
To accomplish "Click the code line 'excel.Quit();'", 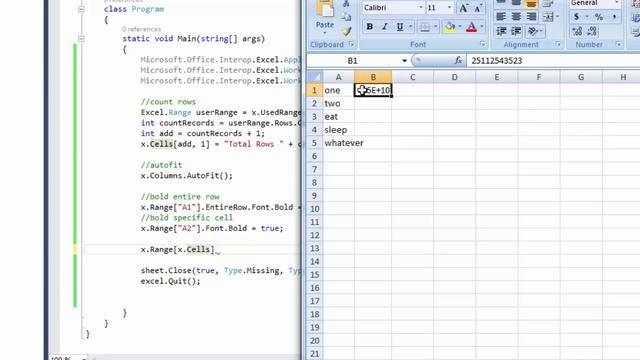I will (x=171, y=281).
